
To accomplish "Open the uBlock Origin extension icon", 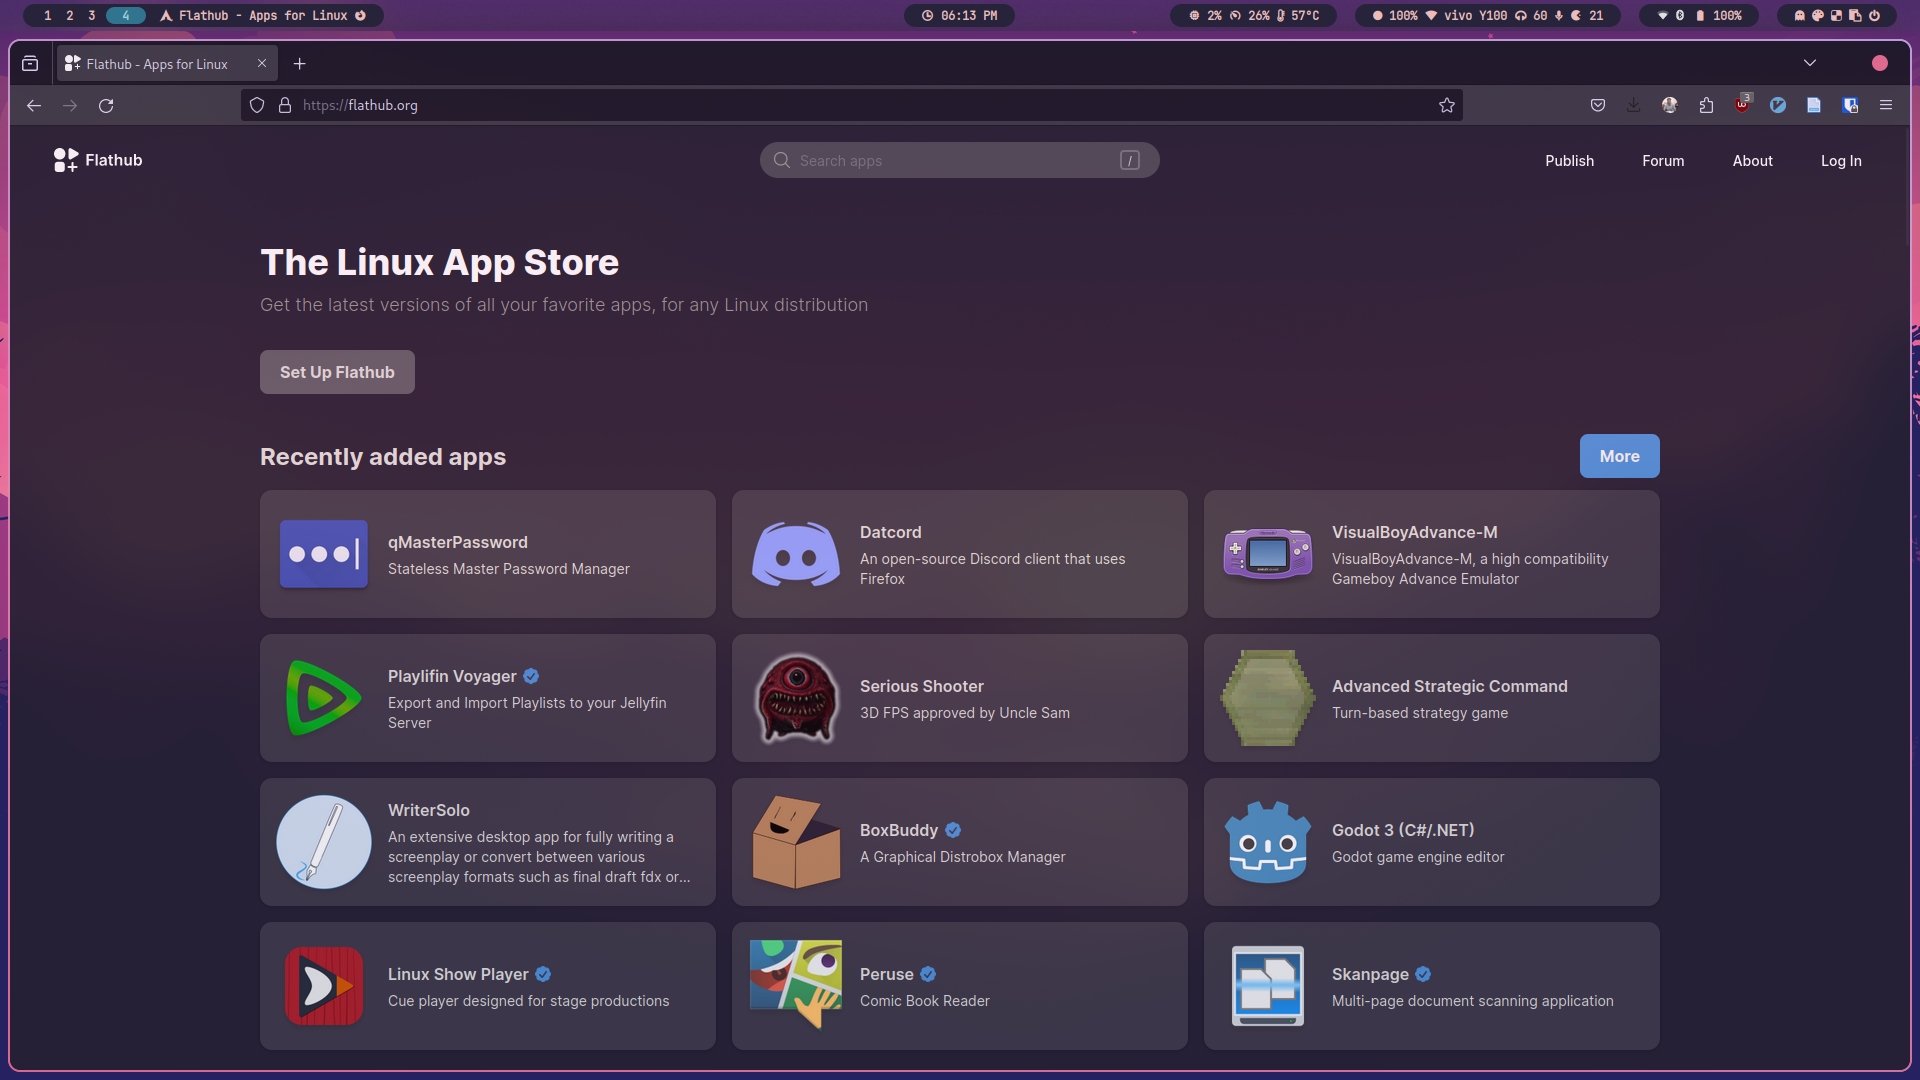I will (1742, 105).
